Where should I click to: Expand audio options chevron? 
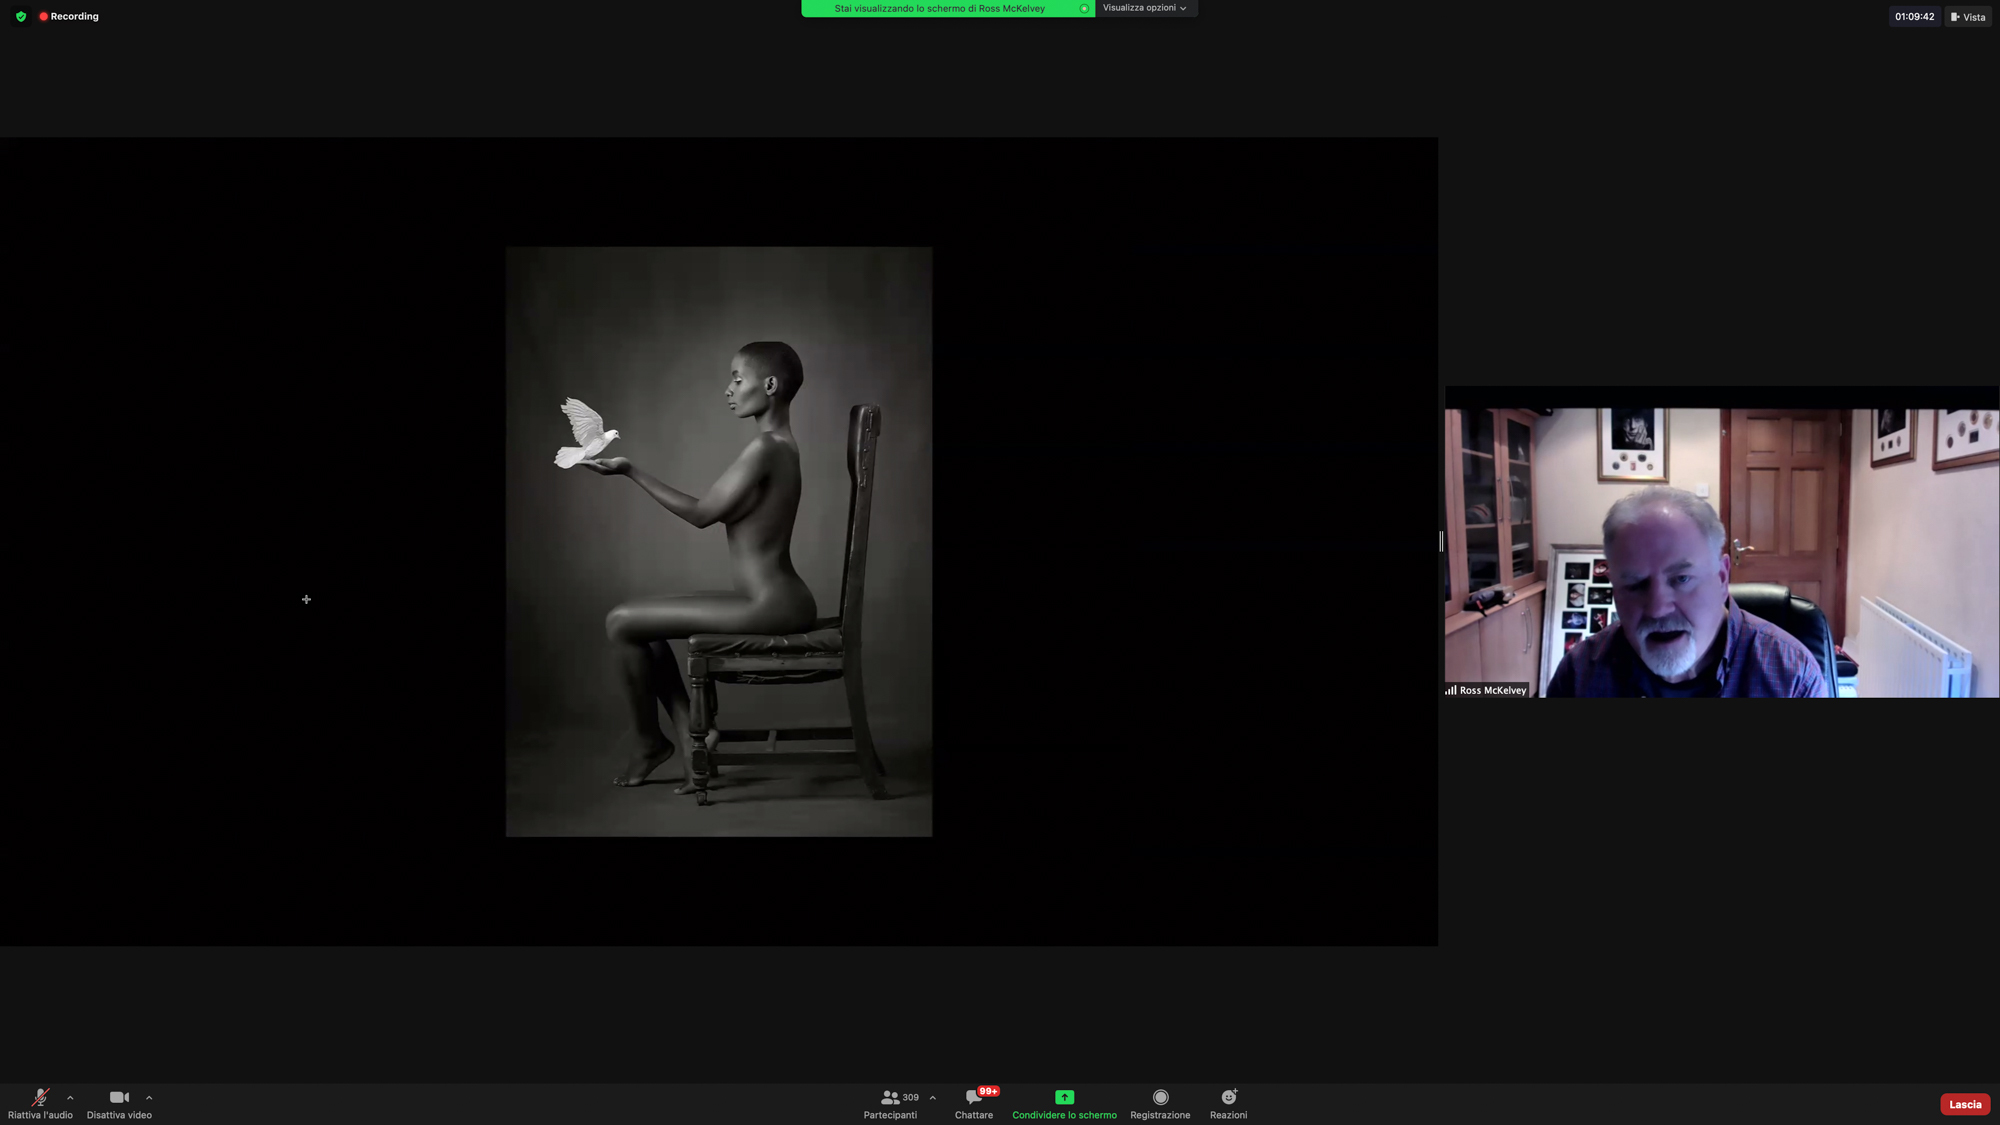[70, 1097]
